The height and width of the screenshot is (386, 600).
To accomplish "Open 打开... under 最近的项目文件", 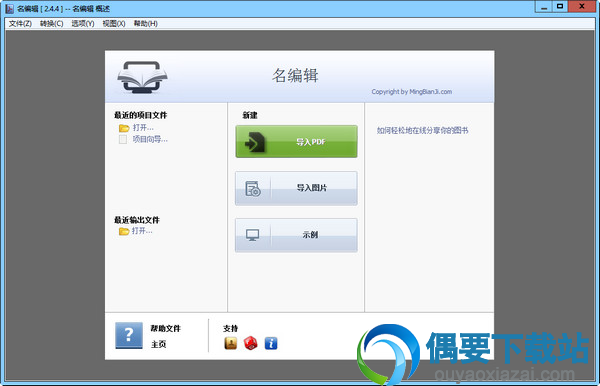I will tap(143, 127).
